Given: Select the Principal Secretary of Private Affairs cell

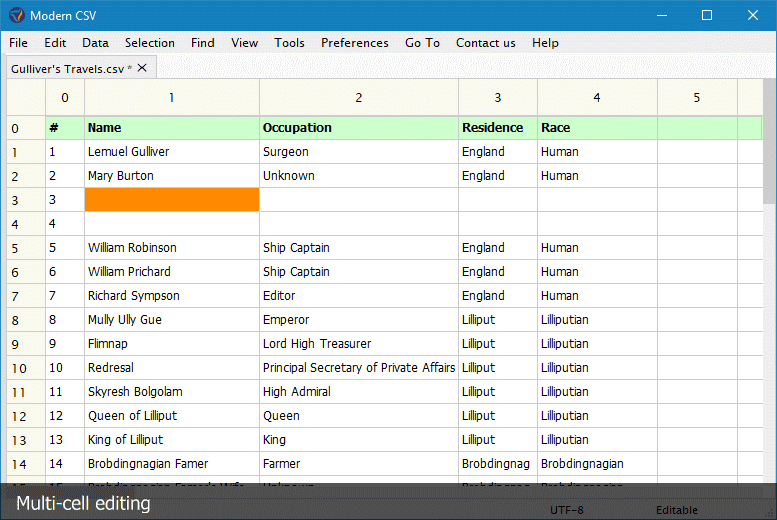Looking at the screenshot, I should pyautogui.click(x=358, y=368).
